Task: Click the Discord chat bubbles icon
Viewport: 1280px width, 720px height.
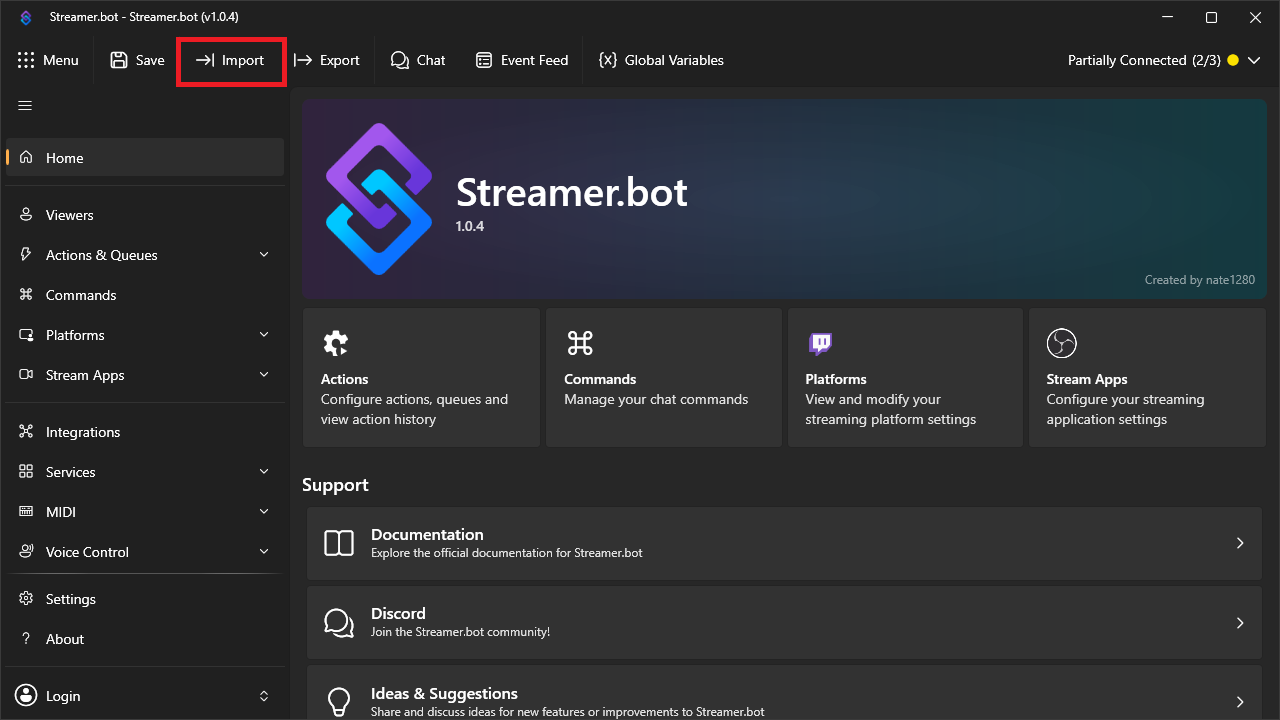Action: click(339, 622)
